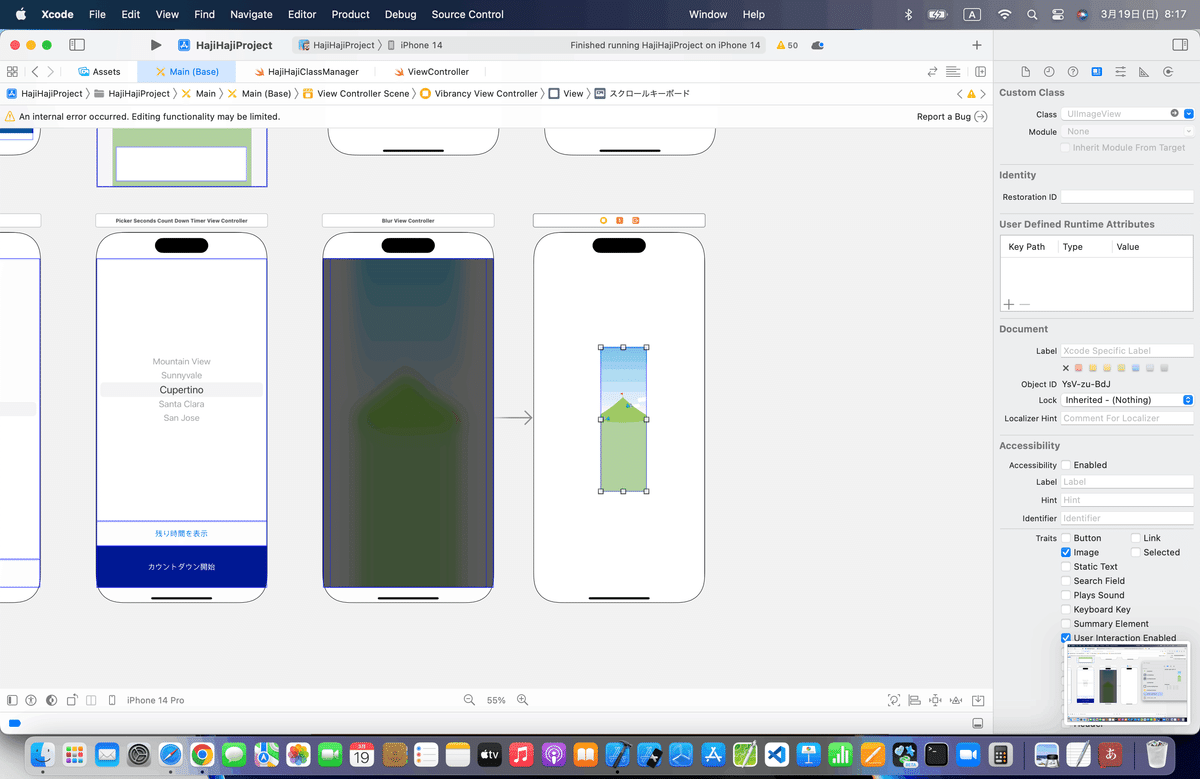This screenshot has width=1200, height=779.
Task: Click the Restoration ID field
Action: pyautogui.click(x=1128, y=197)
